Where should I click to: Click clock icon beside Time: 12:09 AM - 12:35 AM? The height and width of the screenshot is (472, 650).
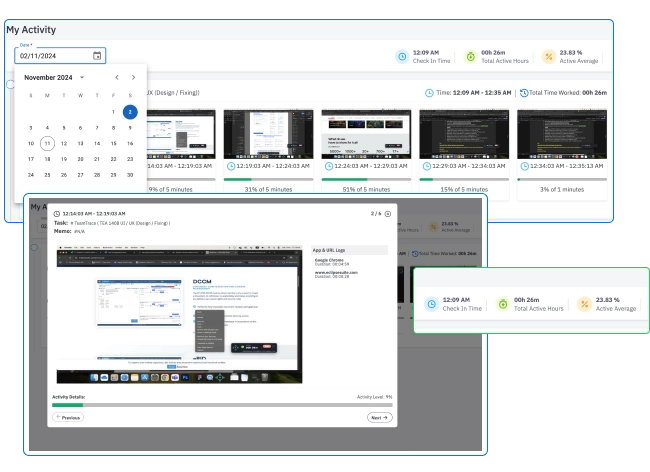(x=431, y=92)
